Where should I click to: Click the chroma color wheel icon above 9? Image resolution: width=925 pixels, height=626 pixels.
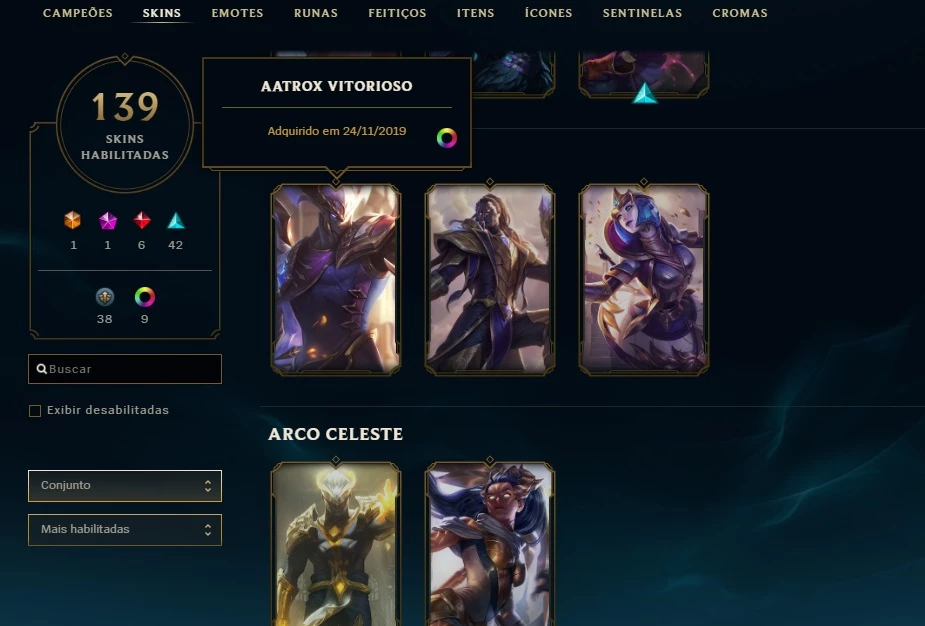tap(145, 297)
